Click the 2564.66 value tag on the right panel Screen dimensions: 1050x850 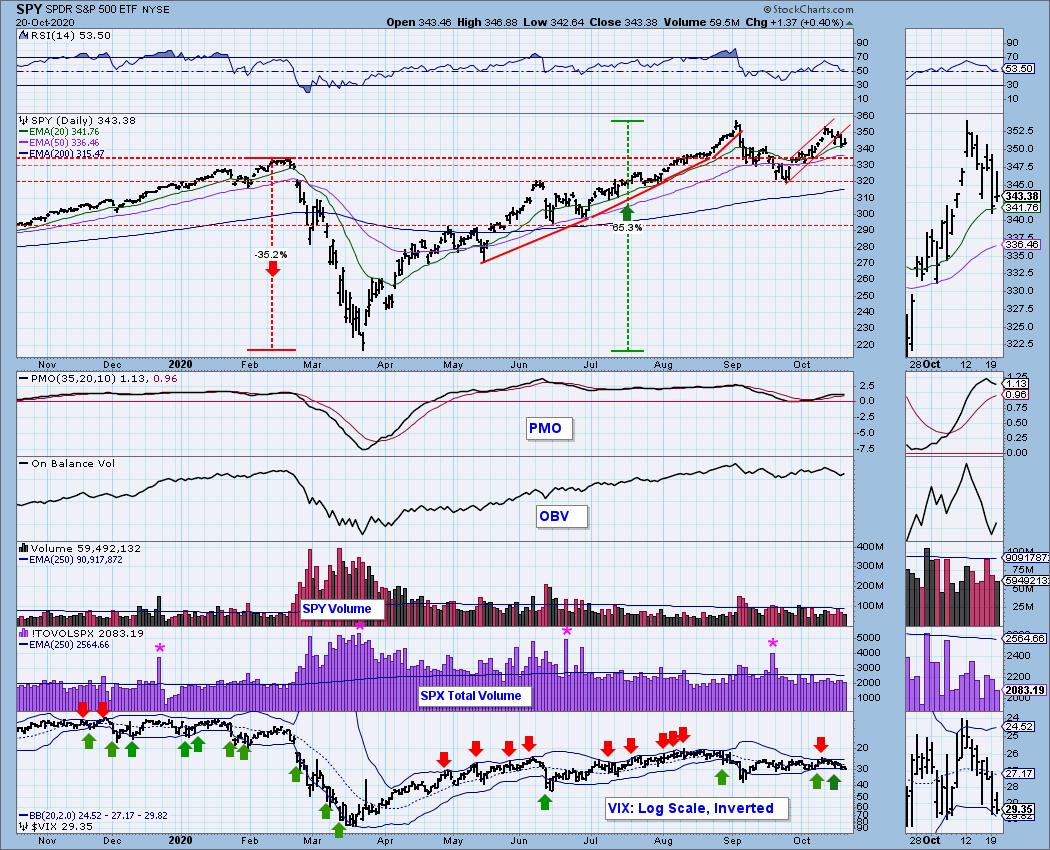pyautogui.click(x=1025, y=638)
